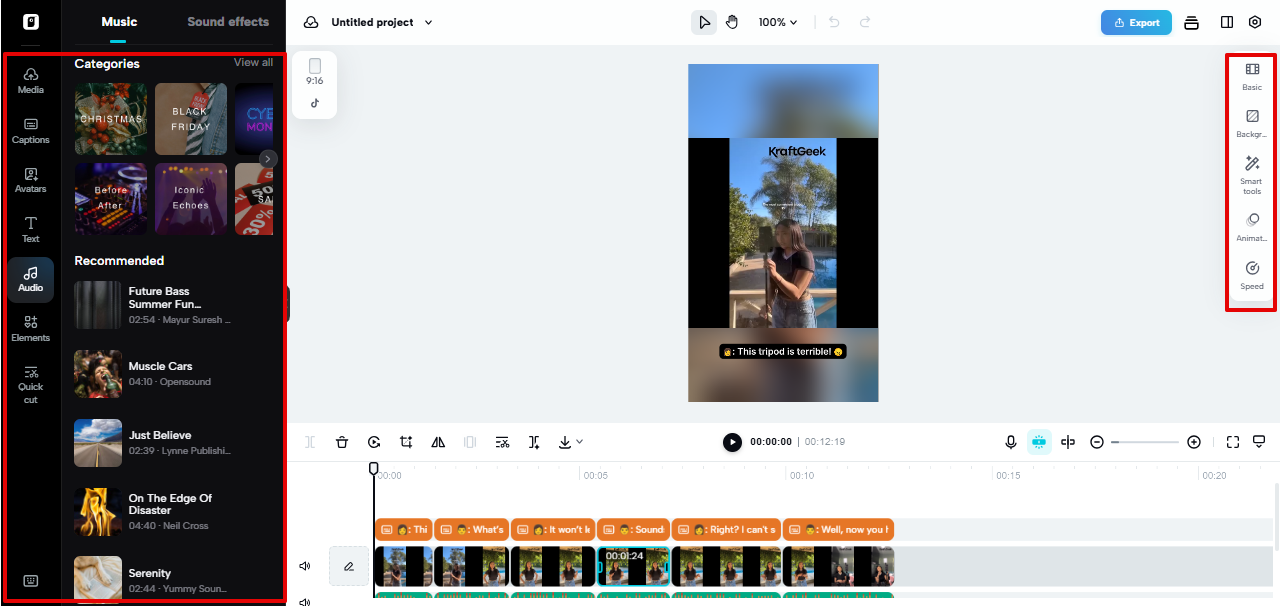
Task: Delete the selected clip using the trash icon
Action: tap(342, 441)
